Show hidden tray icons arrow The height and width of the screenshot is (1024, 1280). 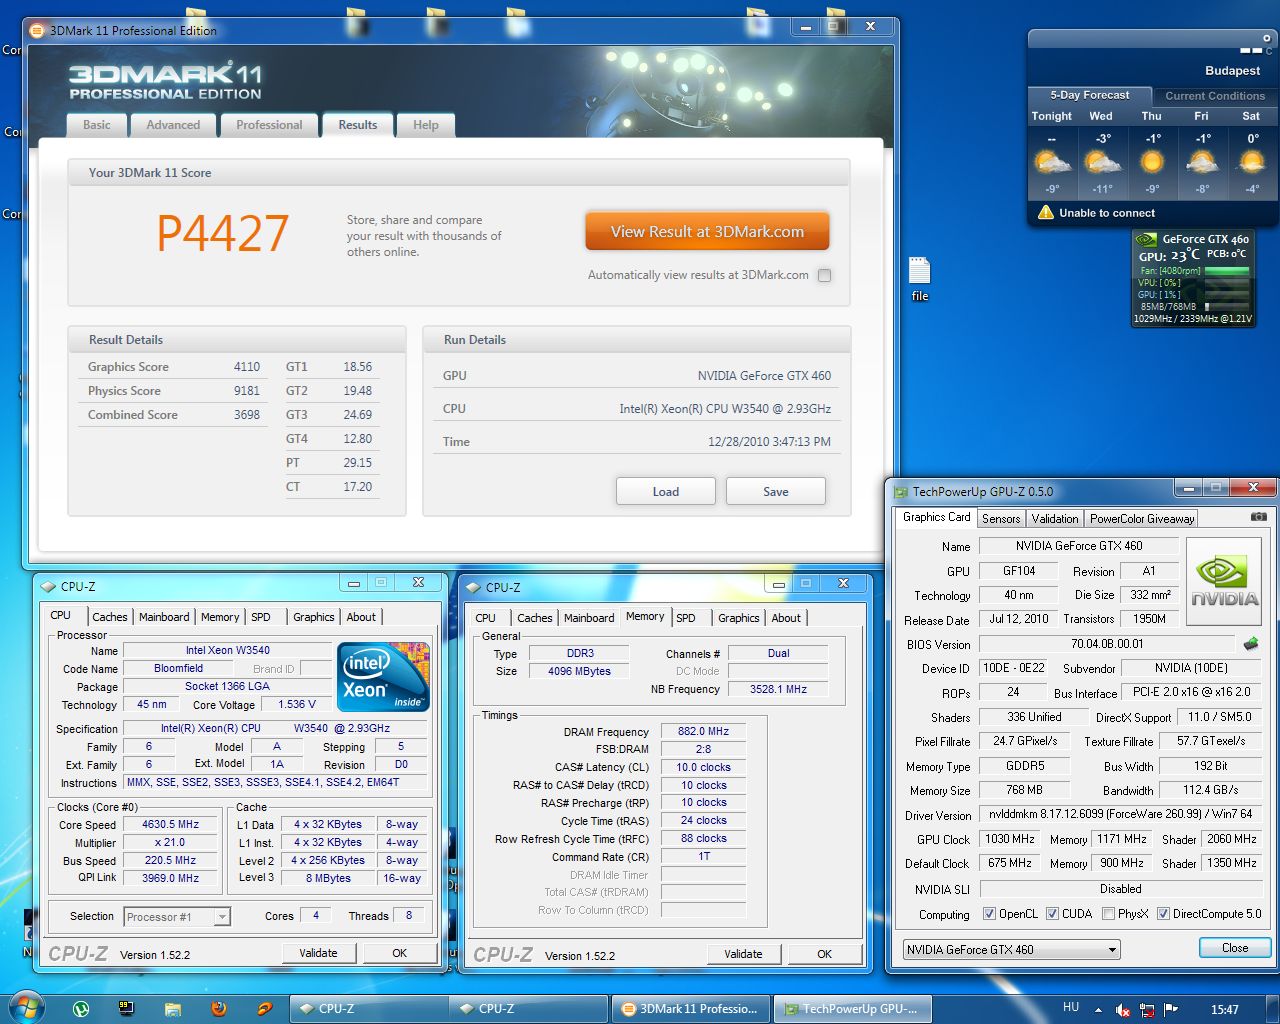tap(1098, 1010)
